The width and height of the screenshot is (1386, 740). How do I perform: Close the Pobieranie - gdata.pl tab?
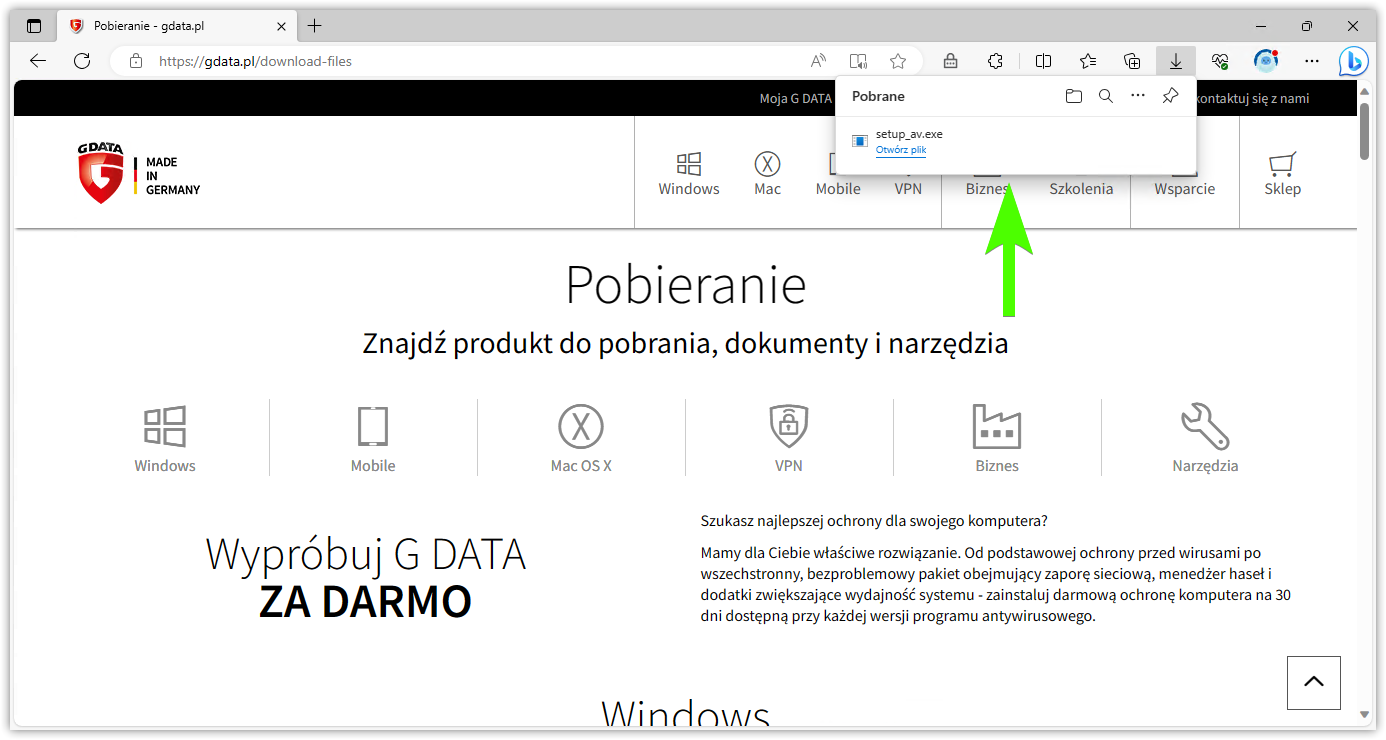point(282,26)
